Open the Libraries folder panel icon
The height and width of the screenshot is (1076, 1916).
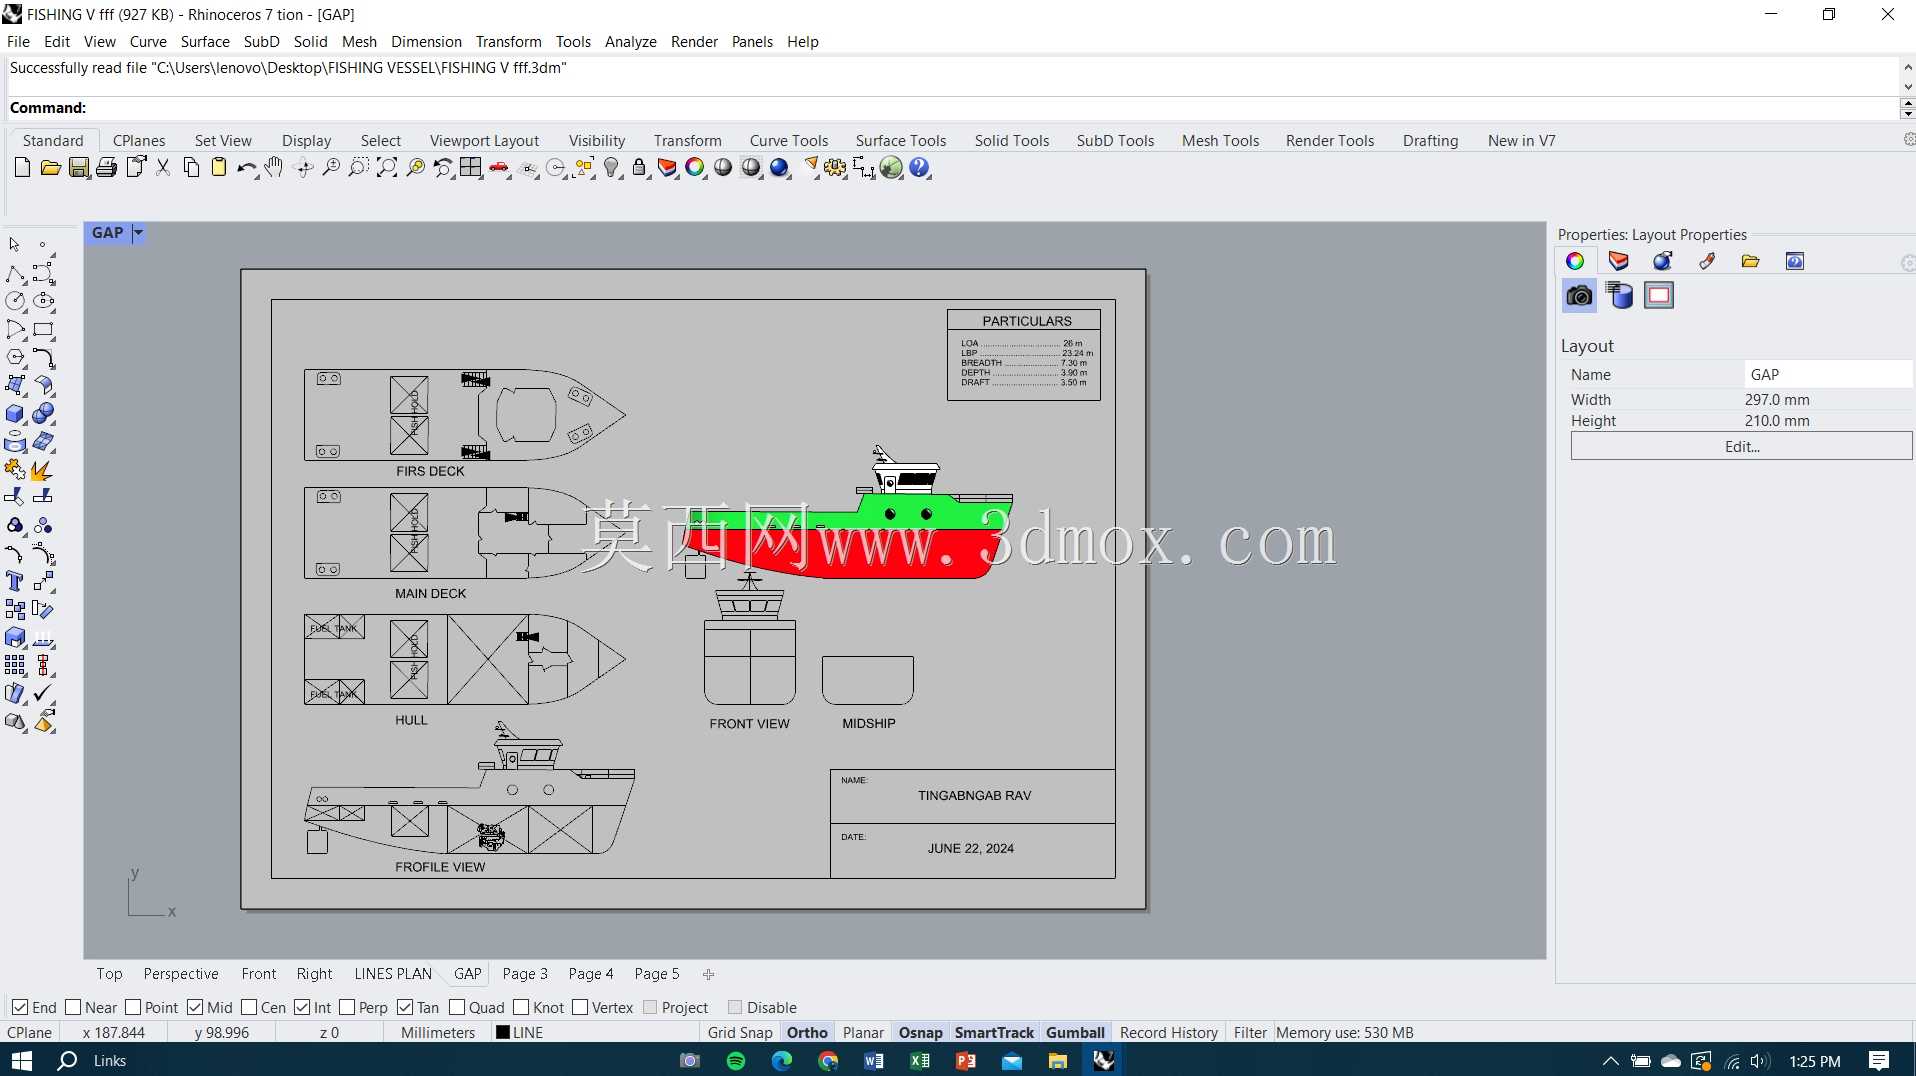[1750, 261]
